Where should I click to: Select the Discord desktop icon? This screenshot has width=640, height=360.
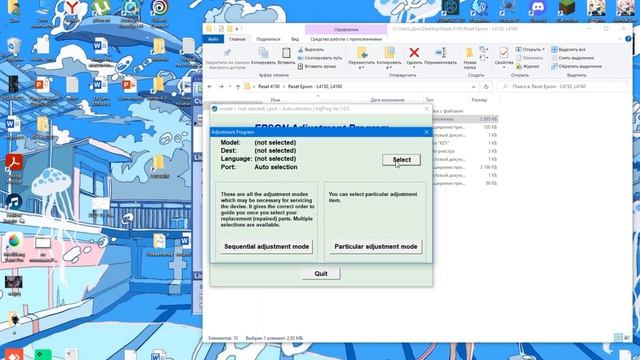[538, 10]
